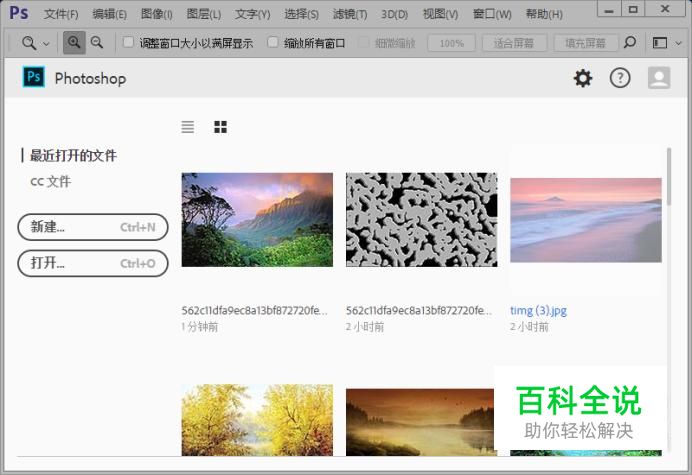Viewport: 692px width, 475px height.
Task: Expand the zoom tool preset dropdown arrow
Action: coord(46,43)
